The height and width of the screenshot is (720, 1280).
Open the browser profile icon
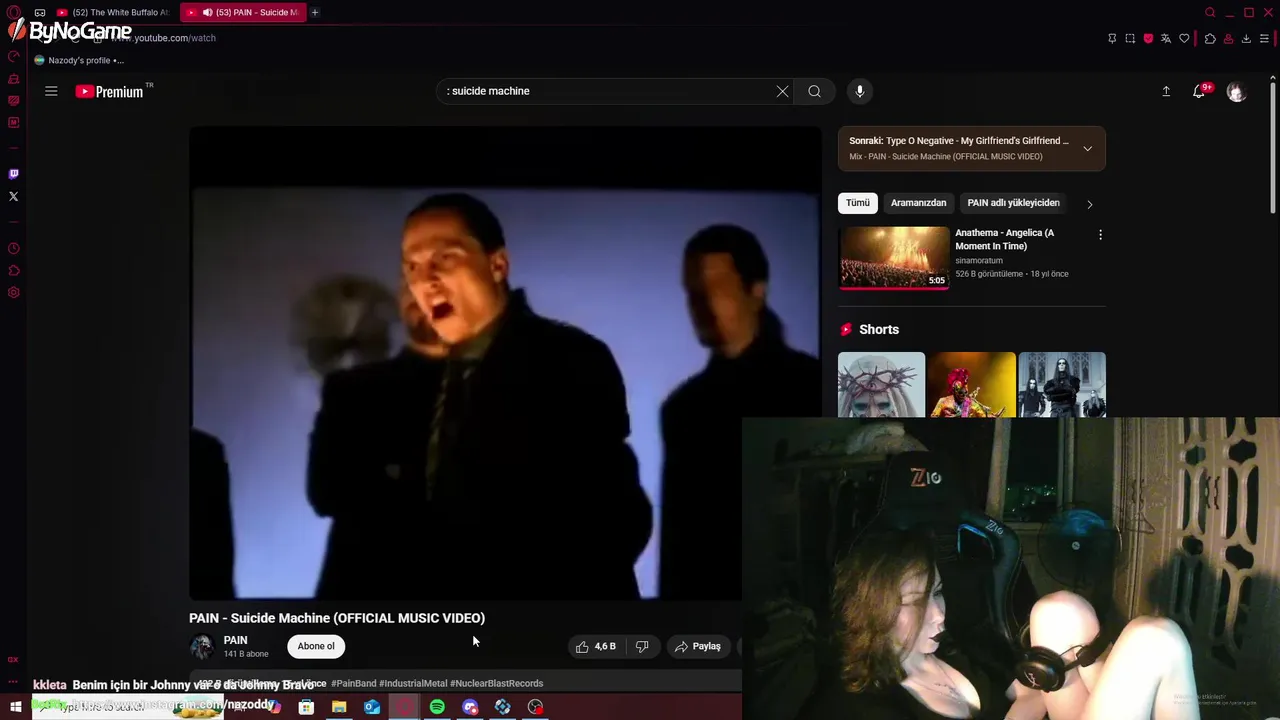(x=1228, y=38)
